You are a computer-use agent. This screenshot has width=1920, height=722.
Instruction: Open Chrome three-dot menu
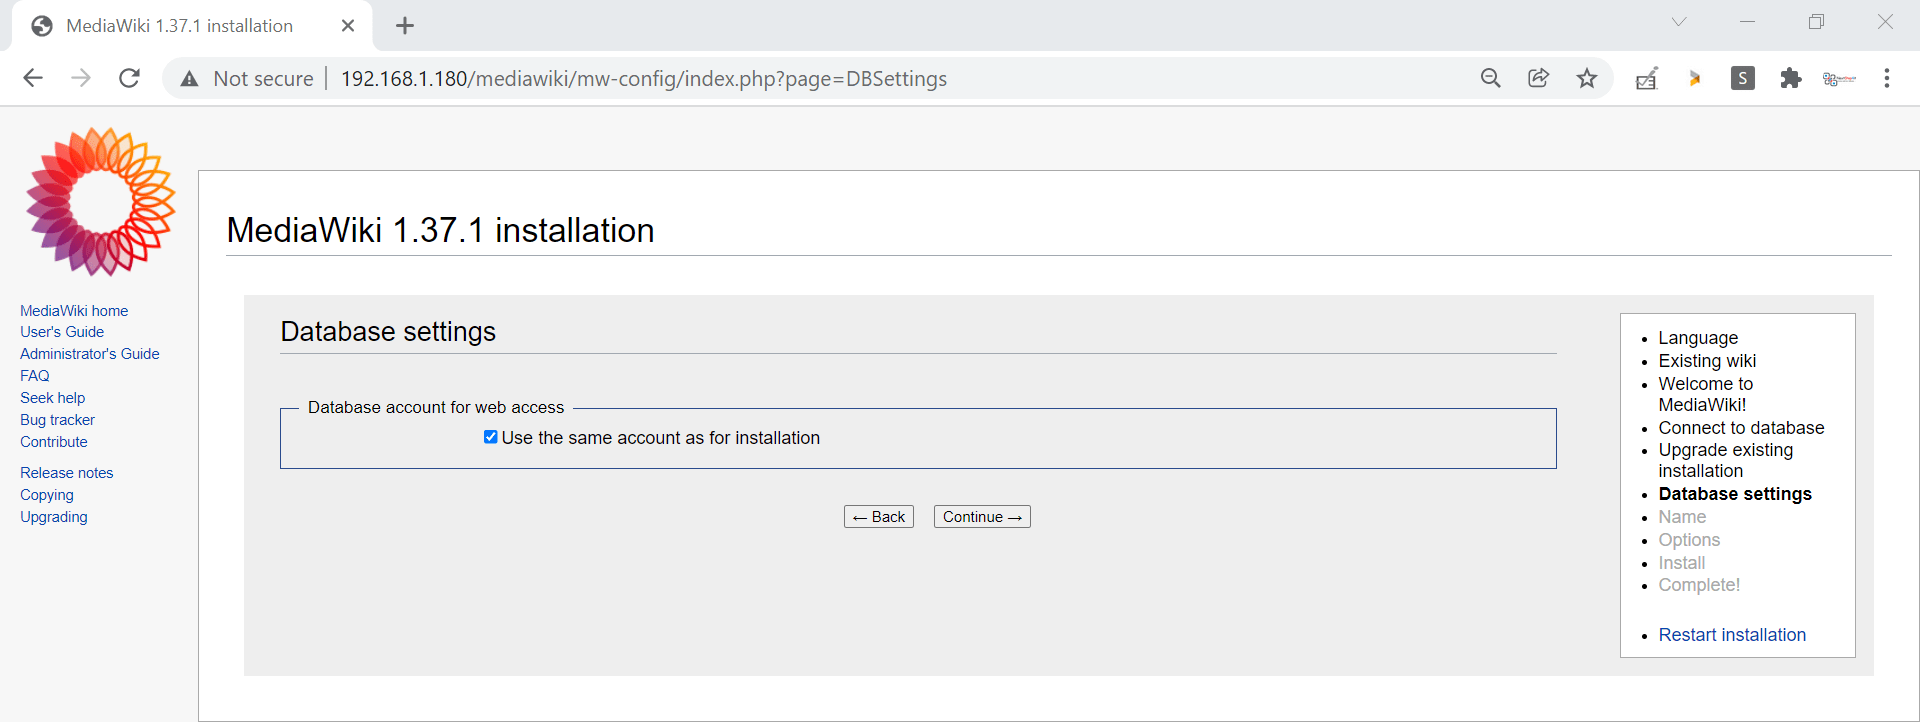1886,78
